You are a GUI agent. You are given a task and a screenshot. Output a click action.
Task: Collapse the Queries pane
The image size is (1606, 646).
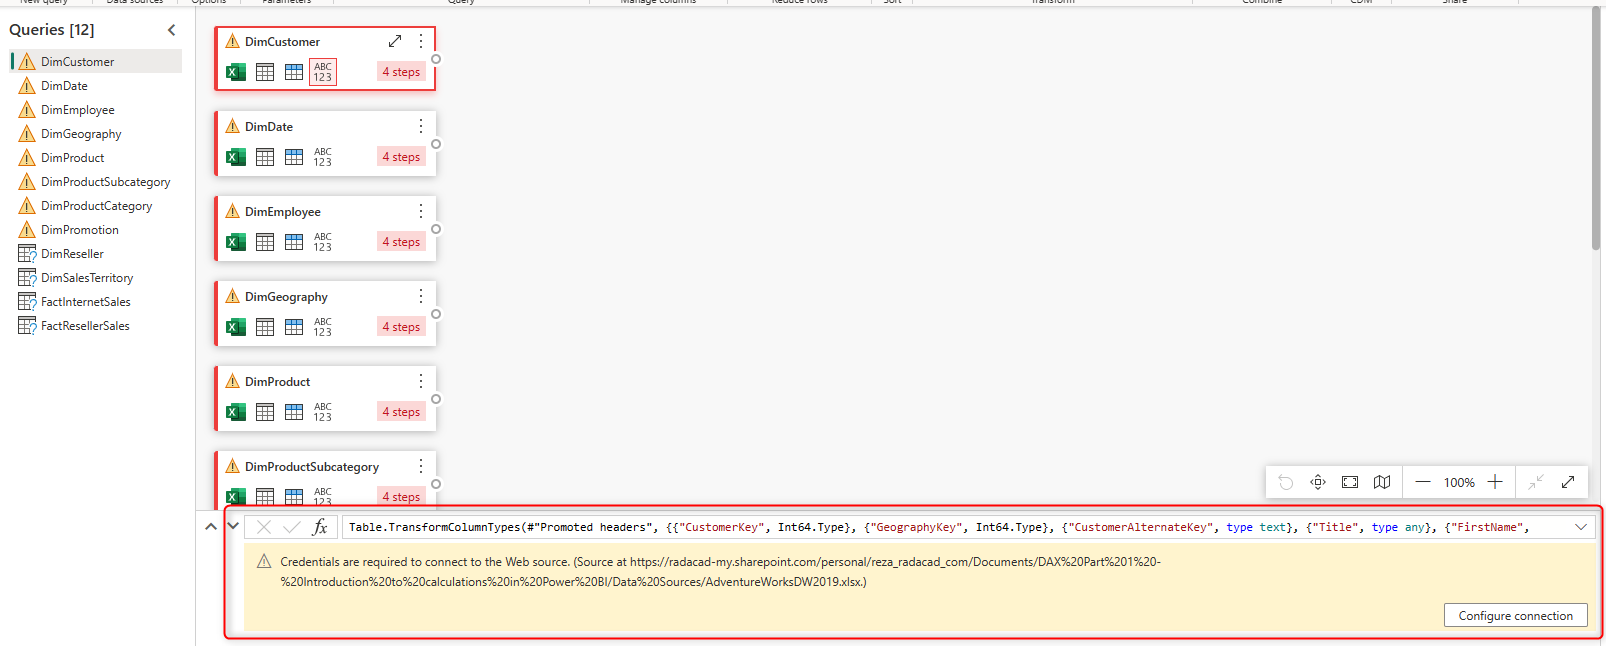pyautogui.click(x=171, y=30)
